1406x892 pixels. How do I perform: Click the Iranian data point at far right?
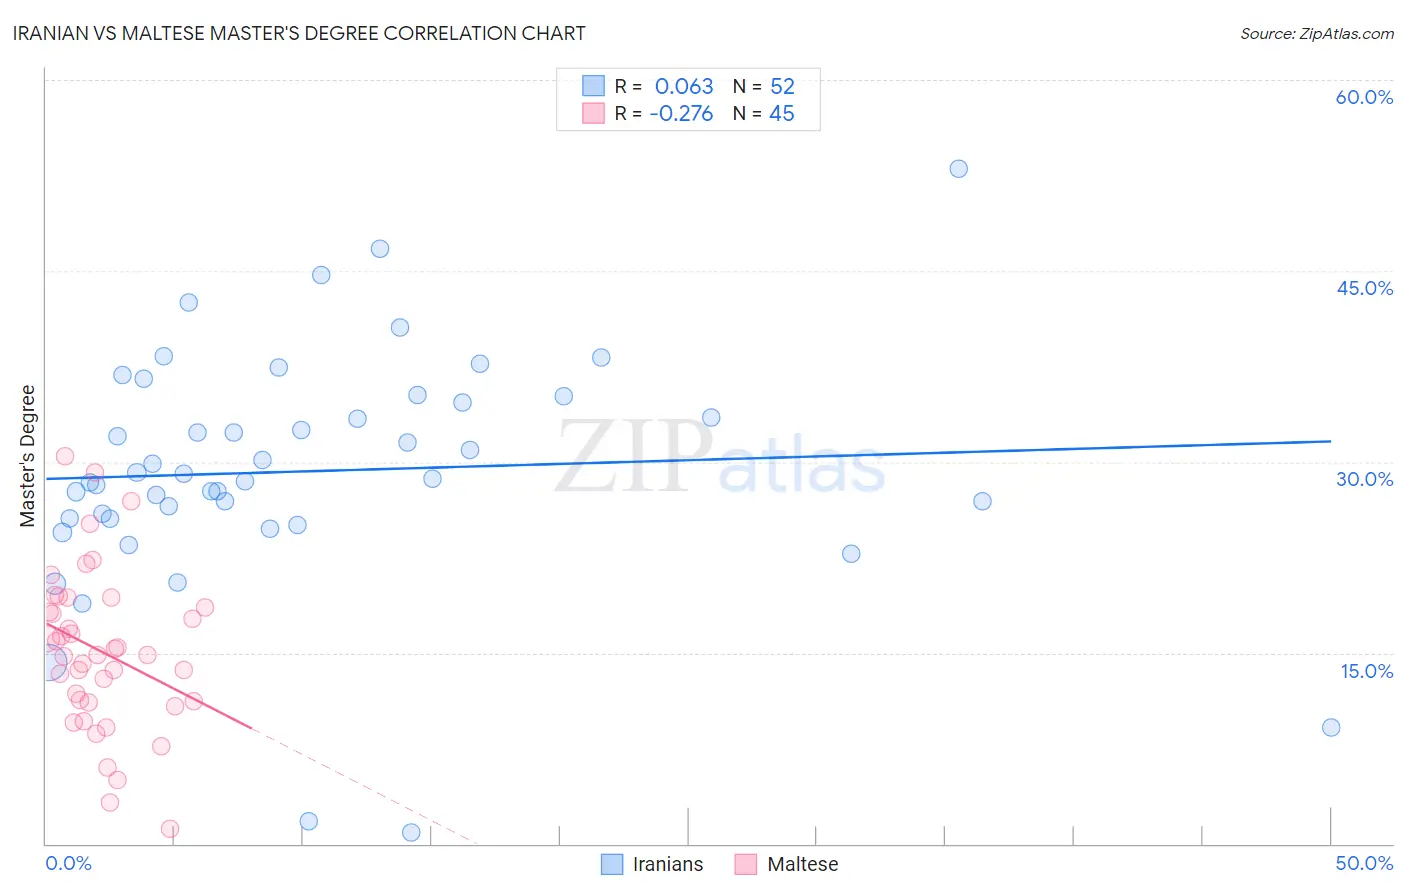point(1331,727)
